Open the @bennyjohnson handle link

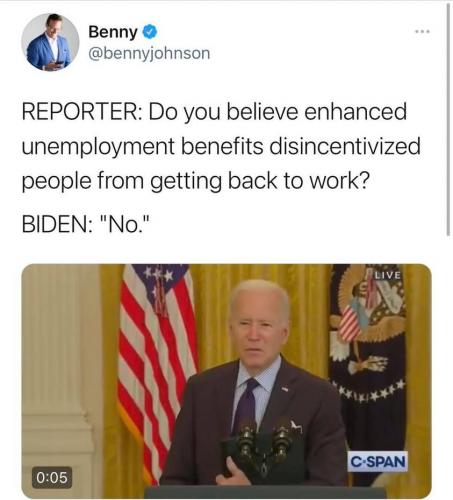(x=149, y=53)
